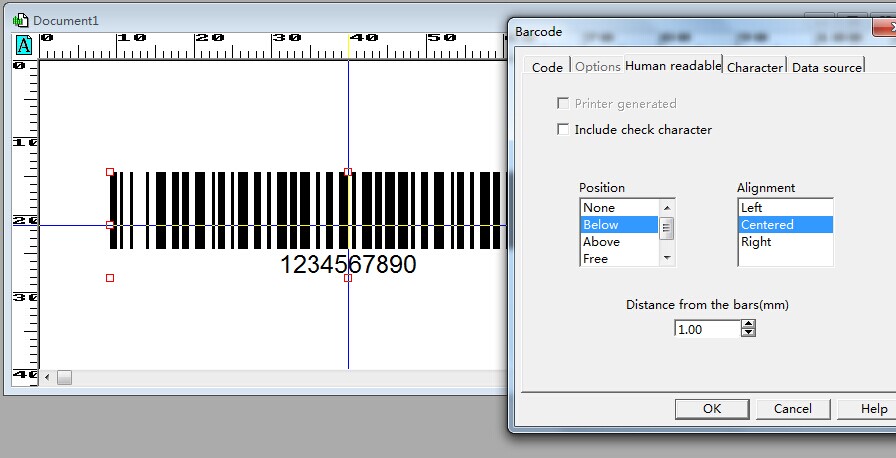Select Below in Position list
This screenshot has width=896, height=458.
(619, 224)
